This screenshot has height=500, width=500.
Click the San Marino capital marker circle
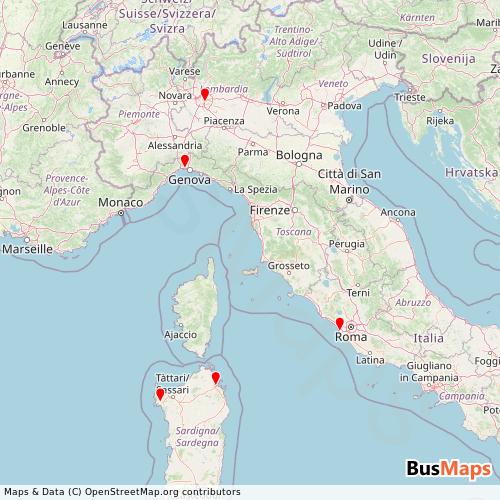349,200
